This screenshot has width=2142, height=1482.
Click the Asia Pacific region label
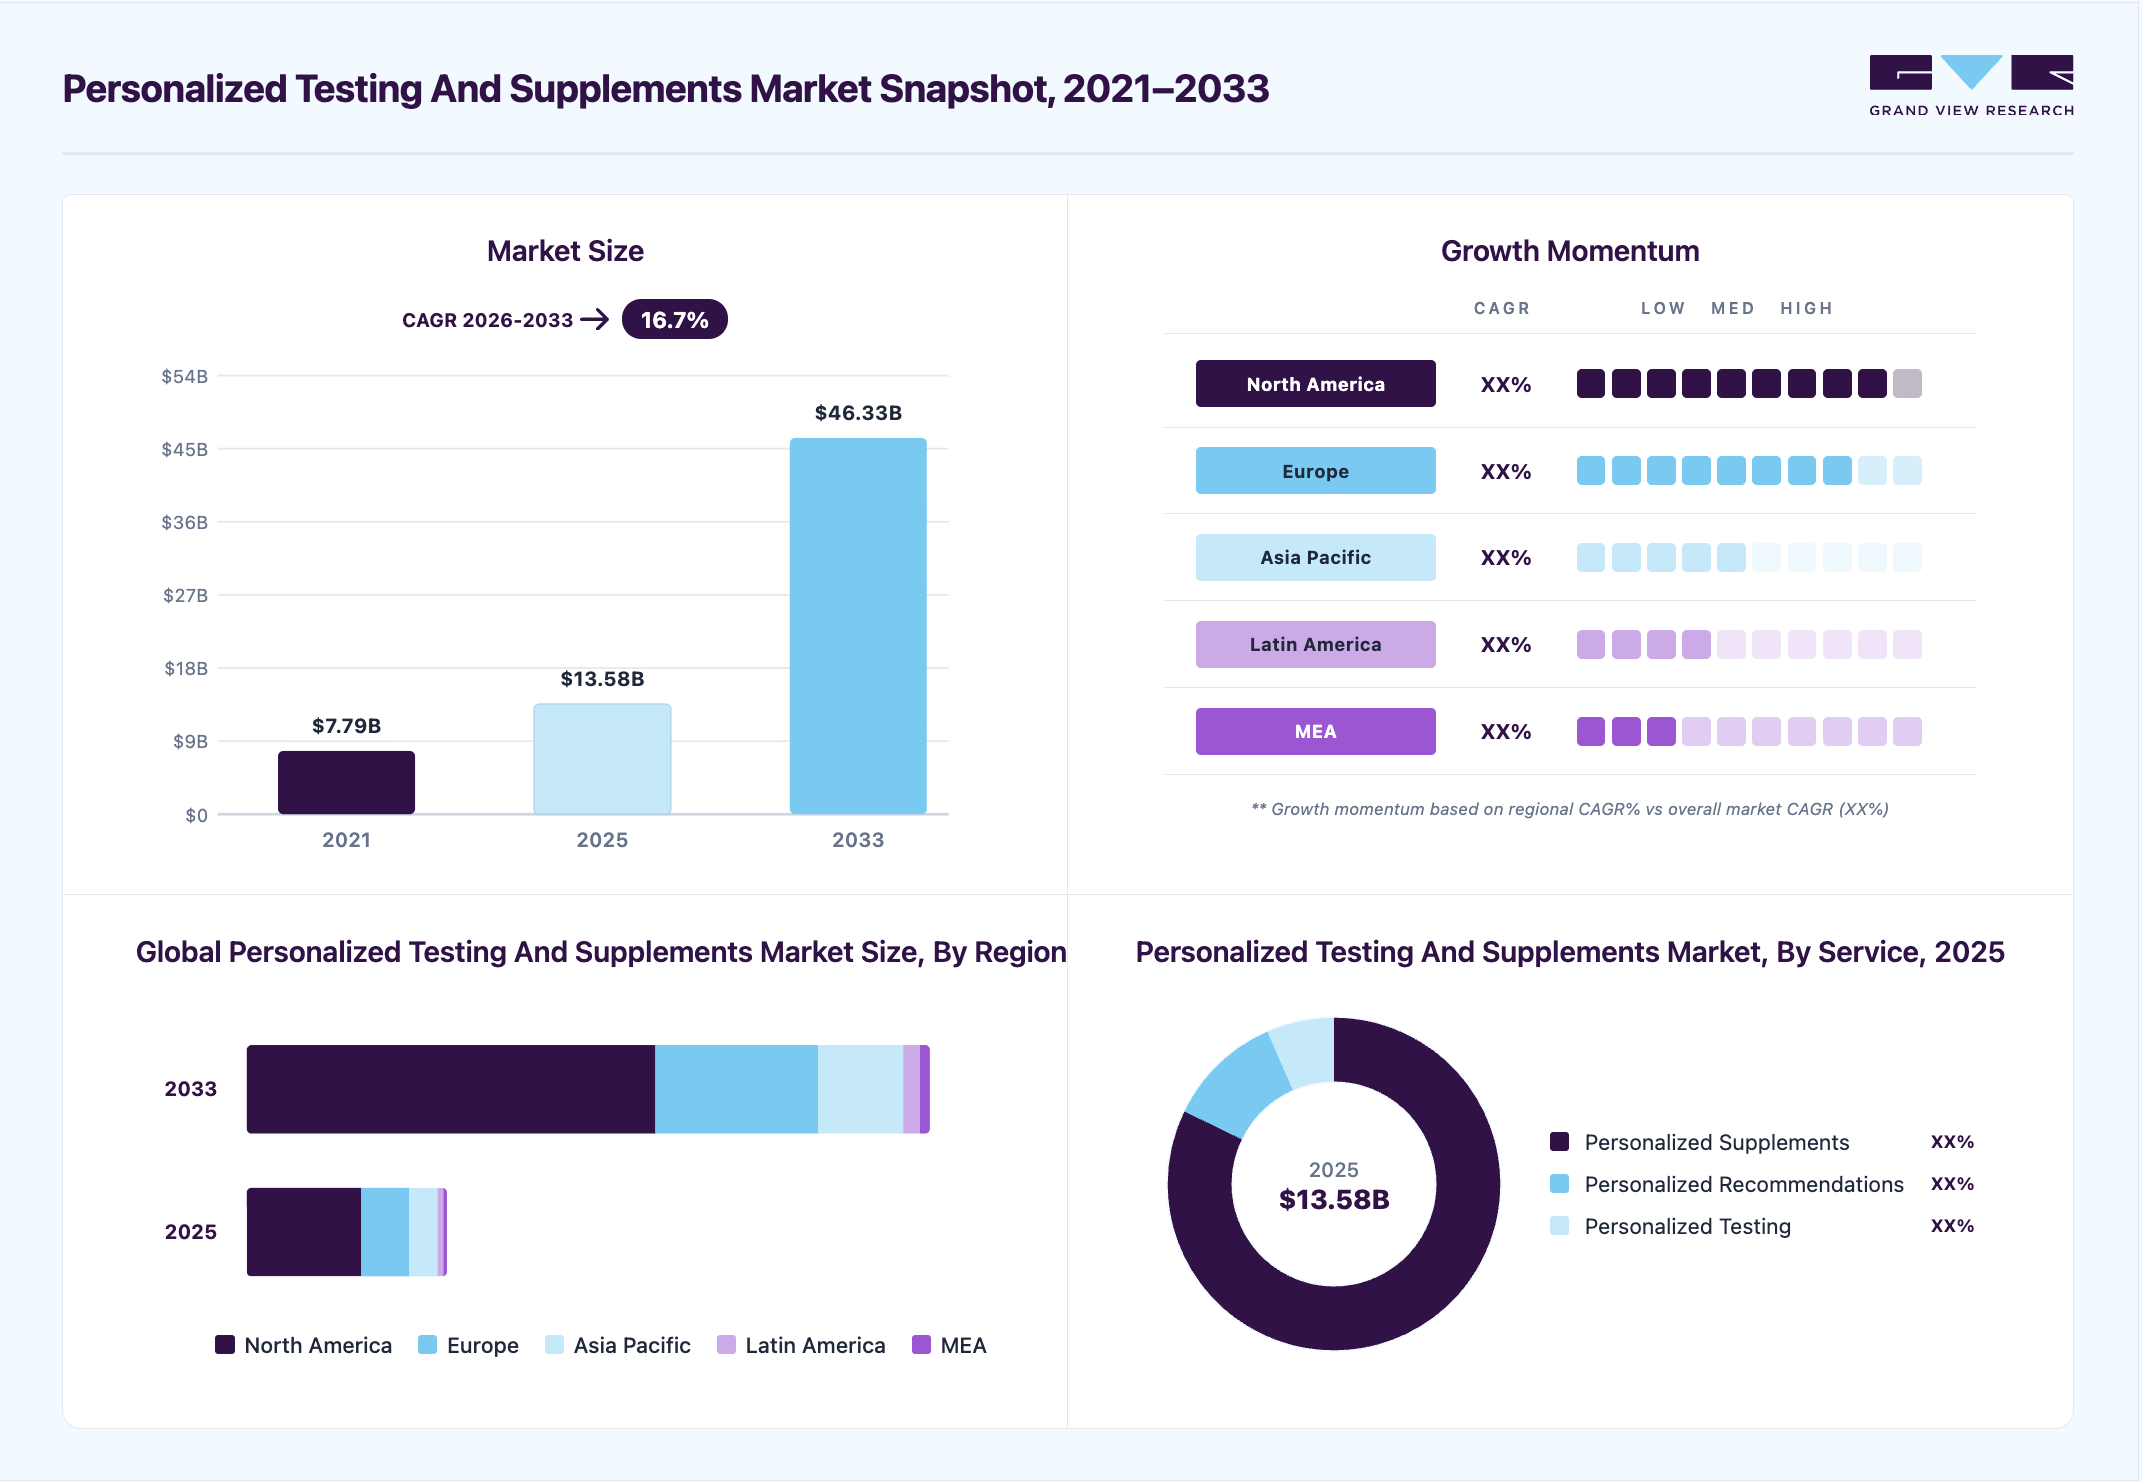(1315, 558)
